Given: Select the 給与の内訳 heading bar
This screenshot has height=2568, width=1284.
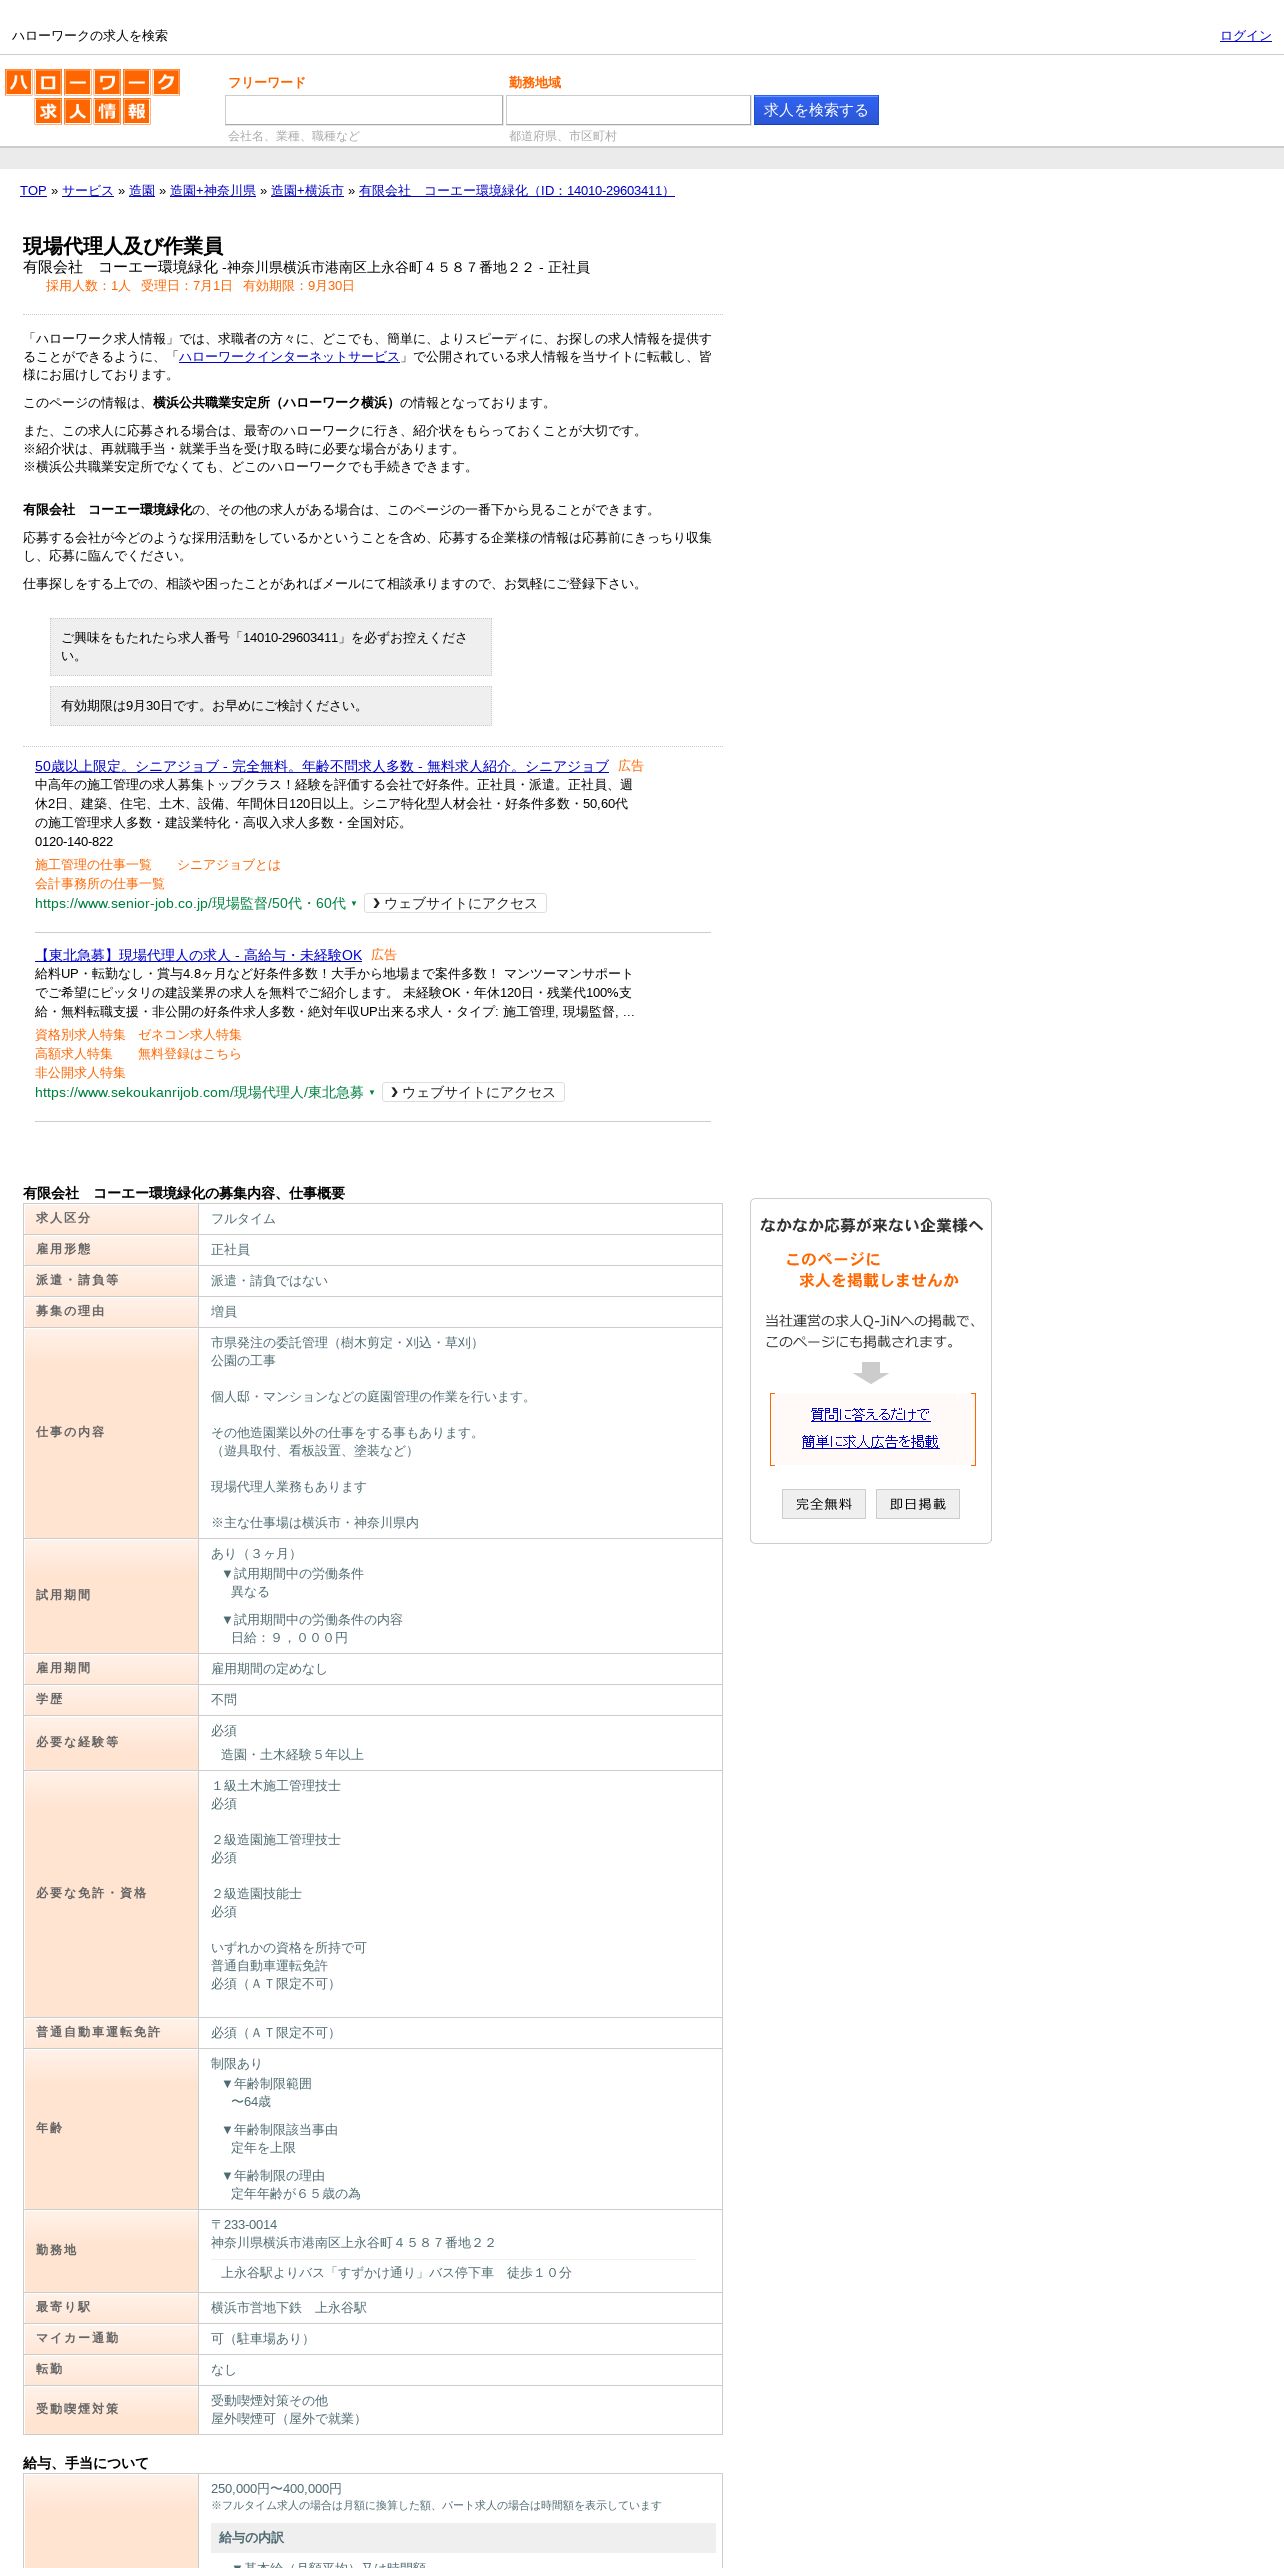Looking at the screenshot, I should [463, 2538].
